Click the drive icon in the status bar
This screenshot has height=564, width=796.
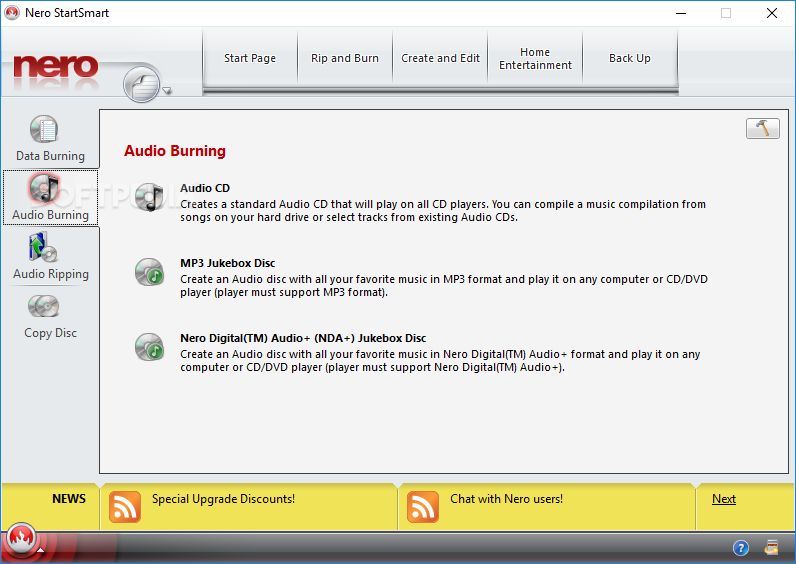pos(771,547)
